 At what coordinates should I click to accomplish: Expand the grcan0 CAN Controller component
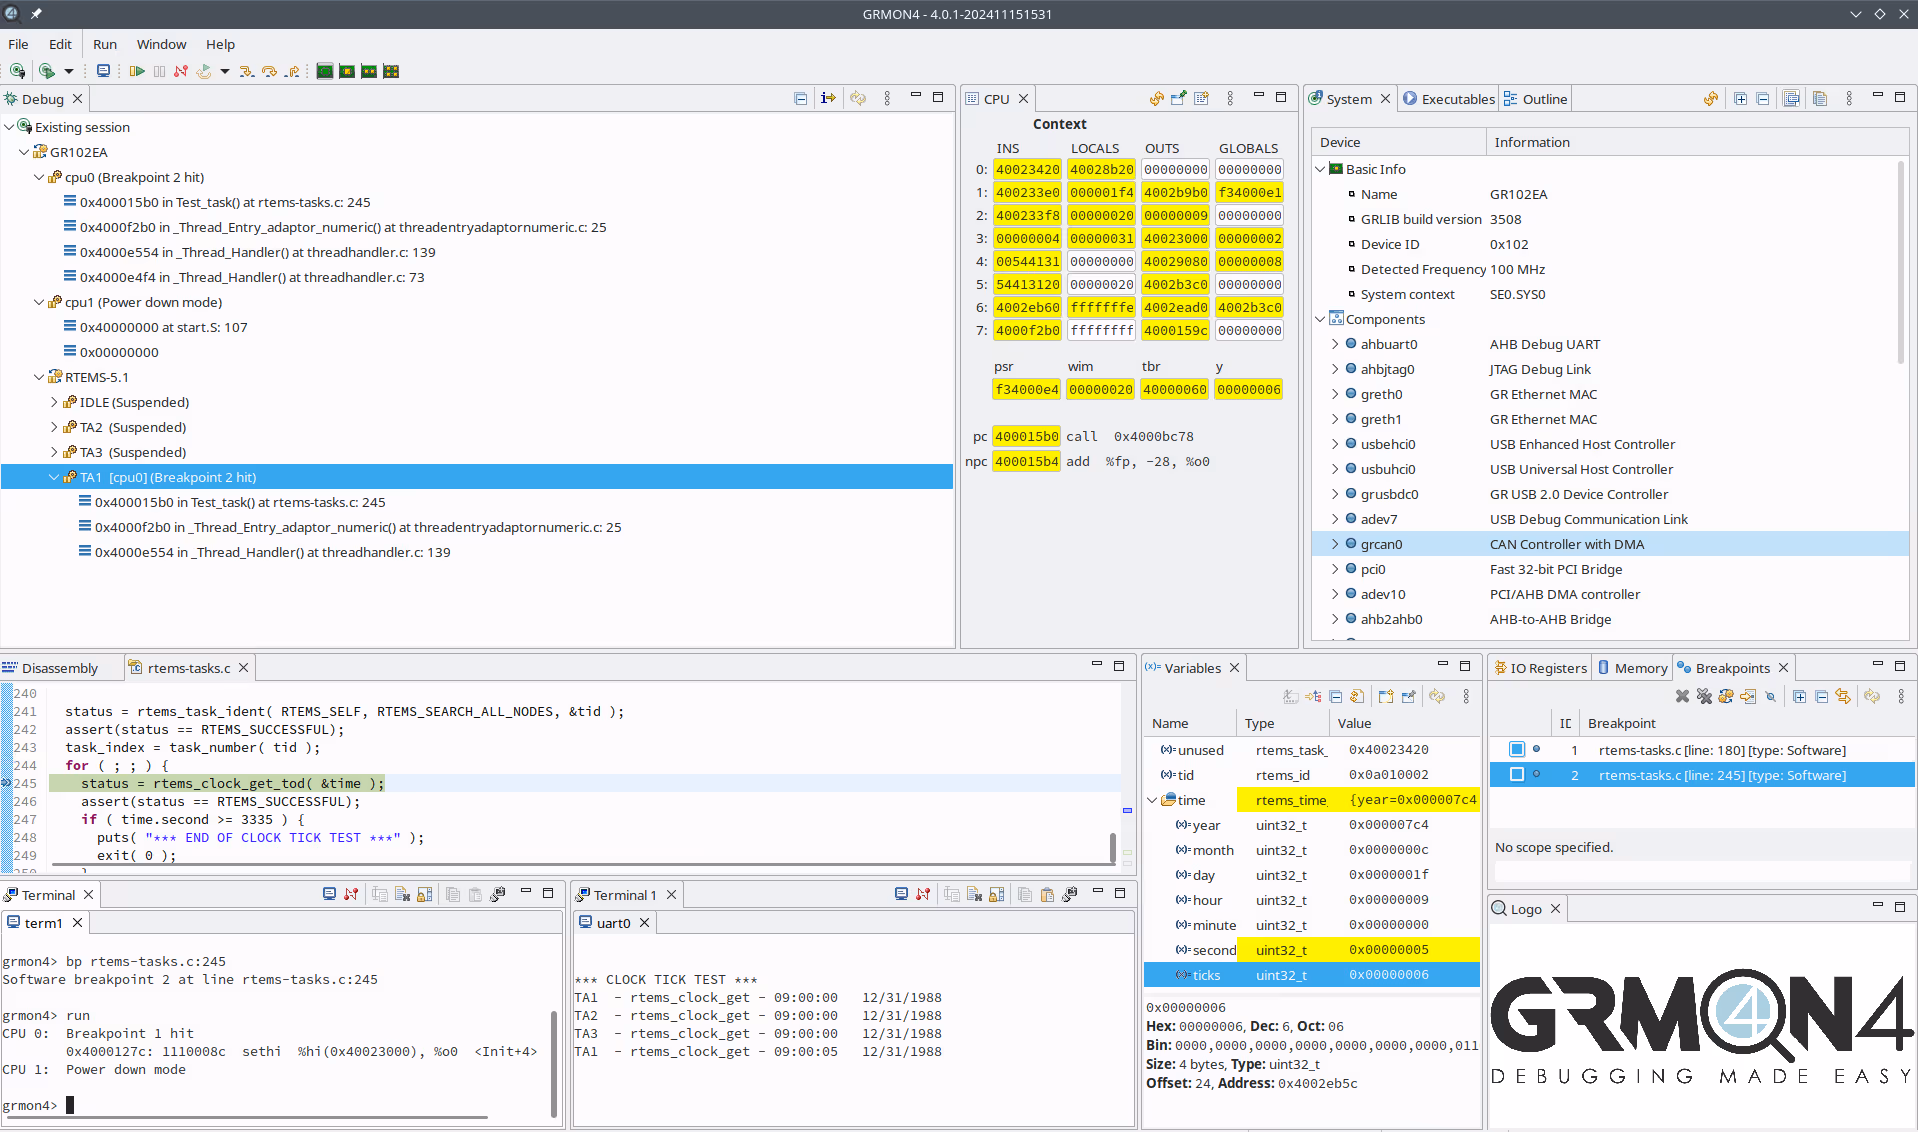pos(1334,544)
